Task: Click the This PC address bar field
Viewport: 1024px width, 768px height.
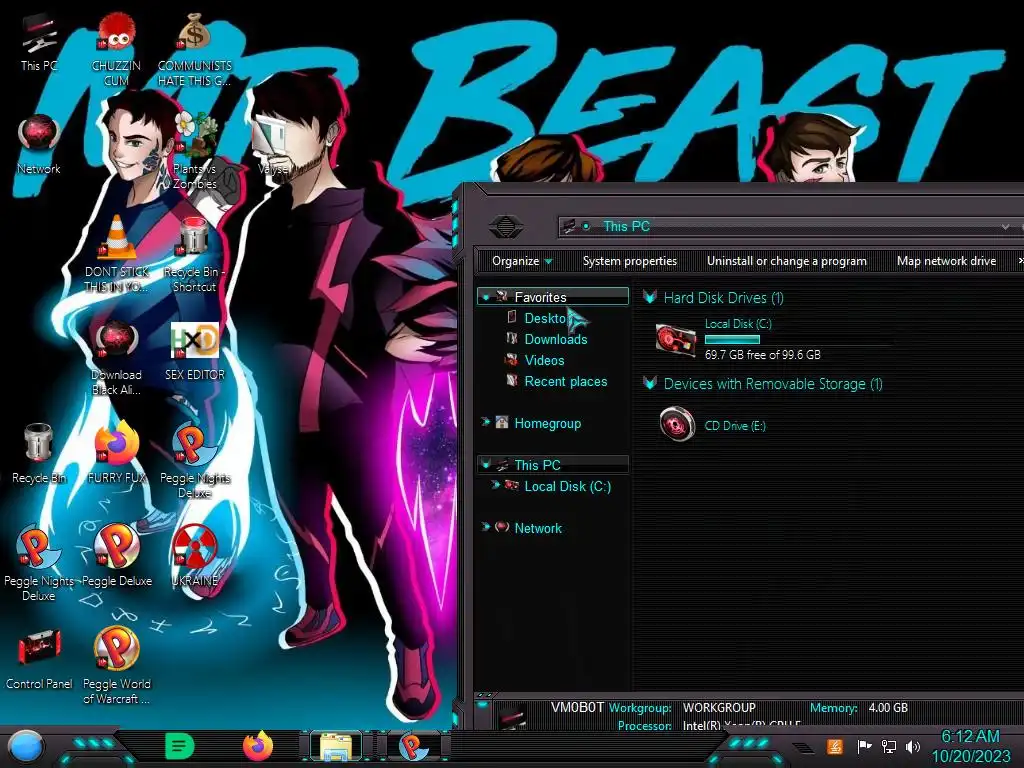Action: coord(784,227)
